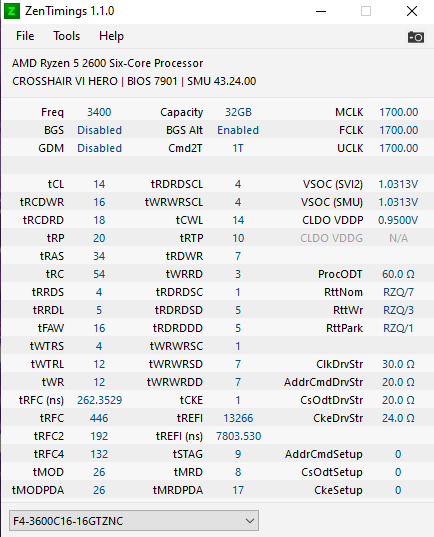Viewport: 434px width, 537px height.
Task: Minimize the ZenTimings window
Action: pyautogui.click(x=321, y=11)
